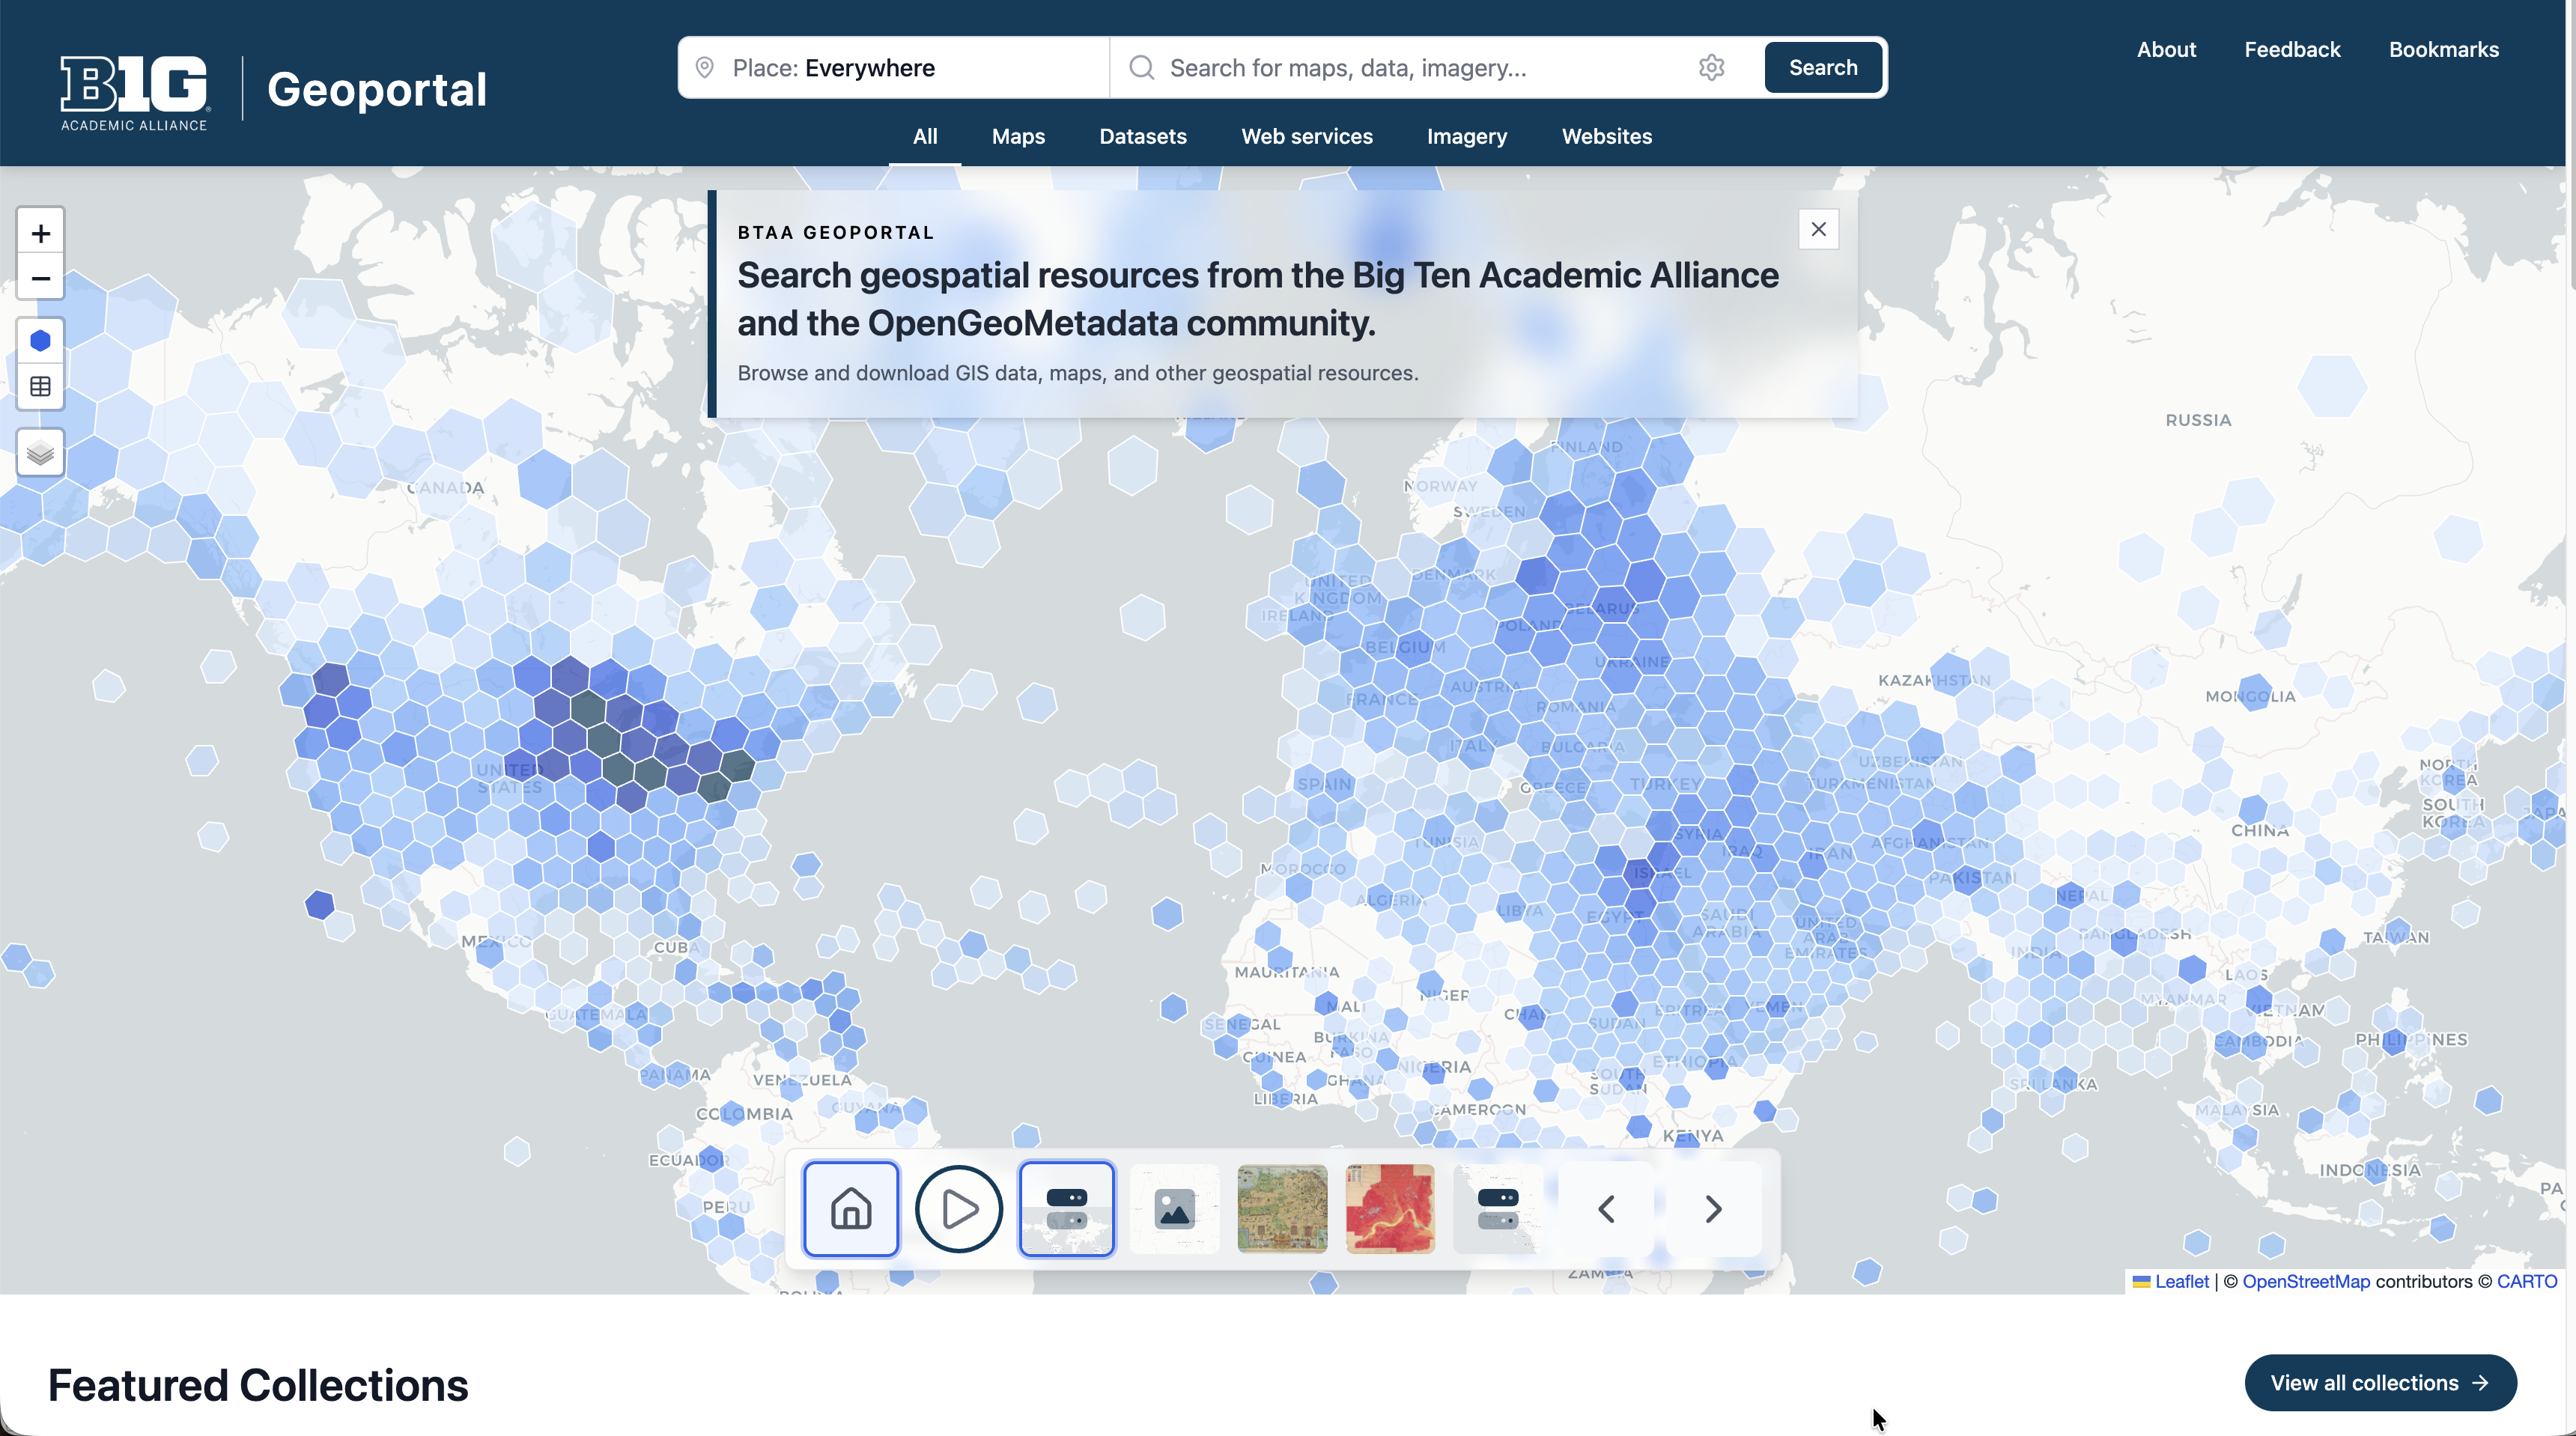Open the Bookmarks link
The width and height of the screenshot is (2576, 1436).
[x=2442, y=50]
